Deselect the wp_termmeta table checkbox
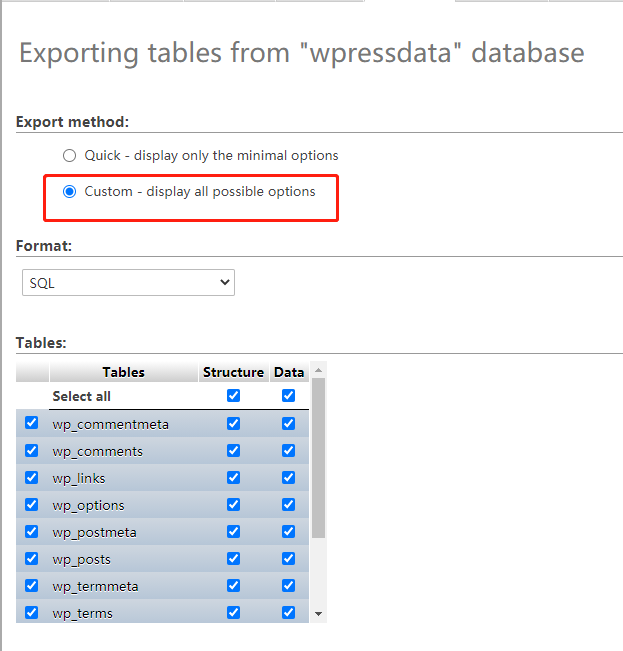This screenshot has height=651, width=623. tap(31, 585)
